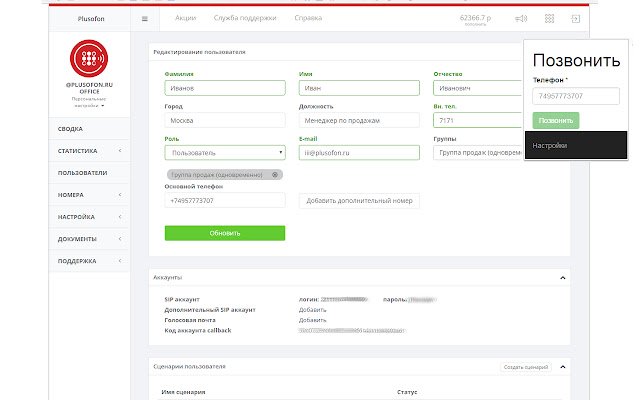The image size is (640, 400).
Task: Open Служба поддержки top menu
Action: coord(245,18)
